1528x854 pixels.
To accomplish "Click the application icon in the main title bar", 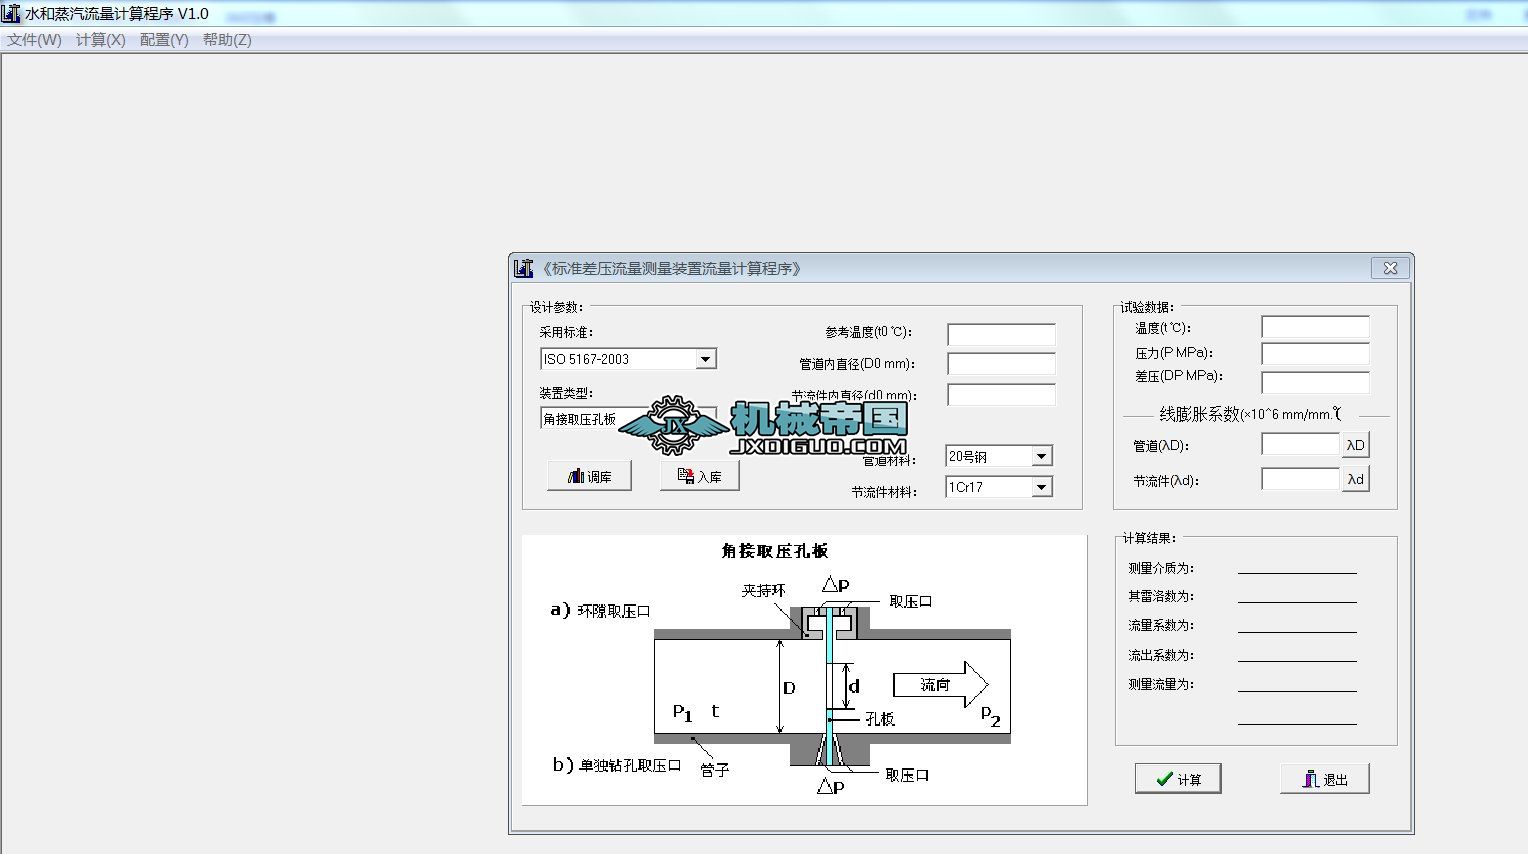I will click(10, 13).
